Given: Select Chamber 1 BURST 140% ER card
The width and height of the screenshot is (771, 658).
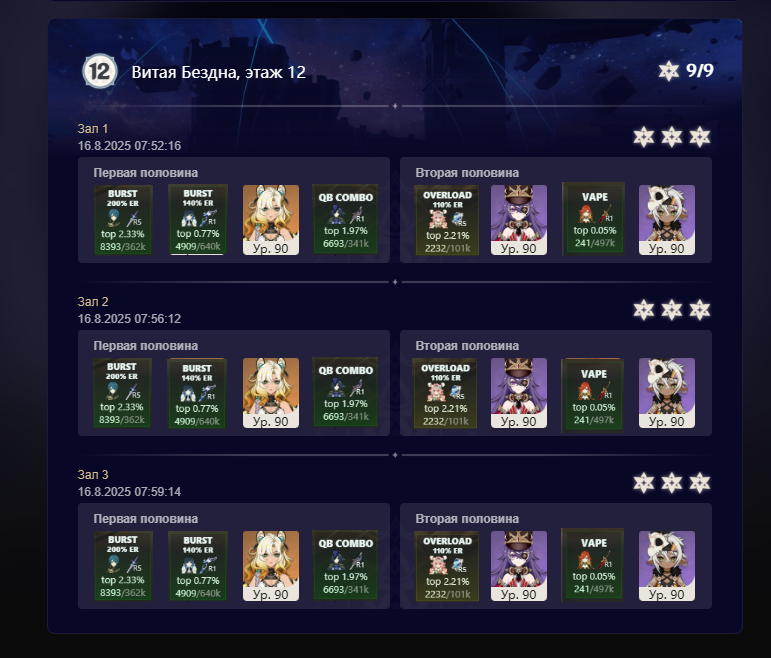Looking at the screenshot, I should [x=198, y=220].
